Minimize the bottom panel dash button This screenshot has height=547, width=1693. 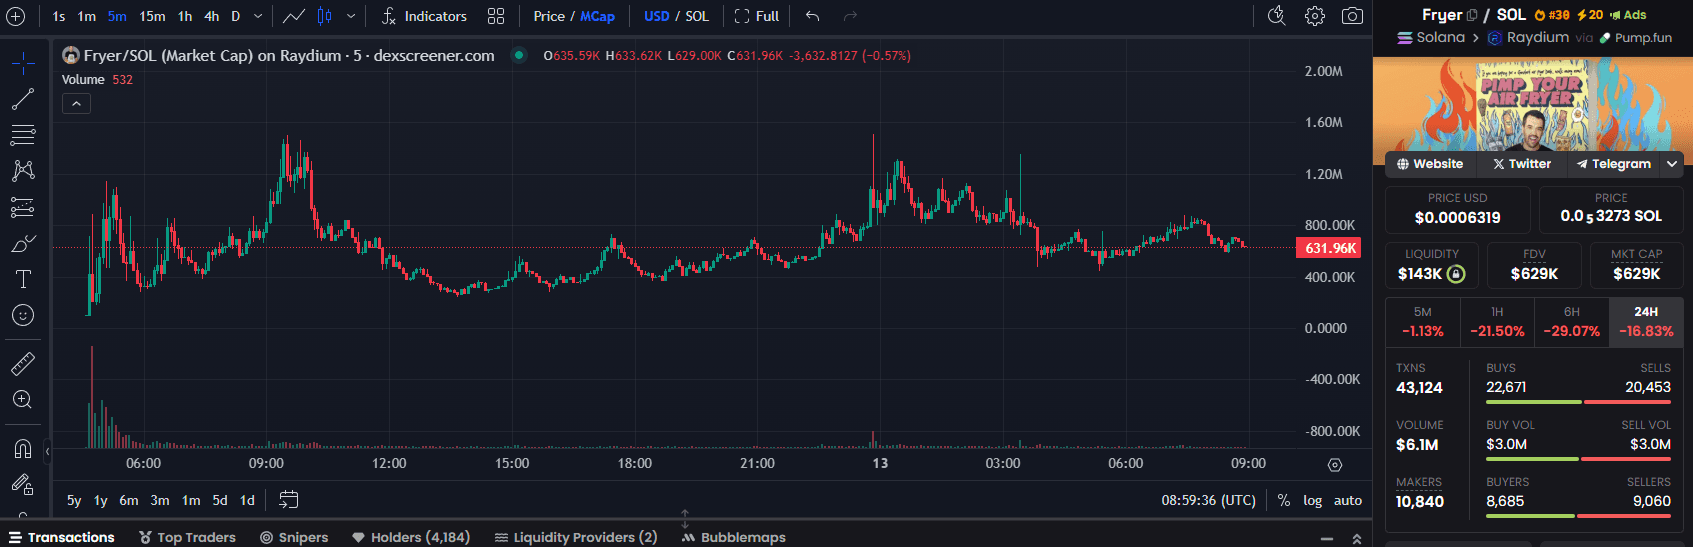[1327, 538]
